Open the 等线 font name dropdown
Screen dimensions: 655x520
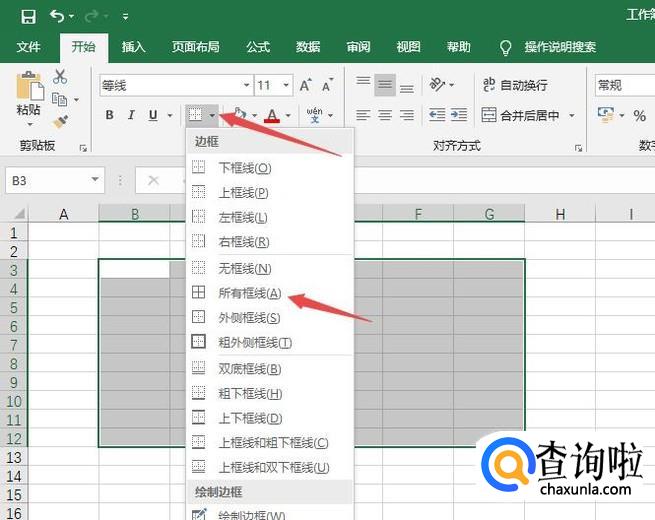point(247,85)
